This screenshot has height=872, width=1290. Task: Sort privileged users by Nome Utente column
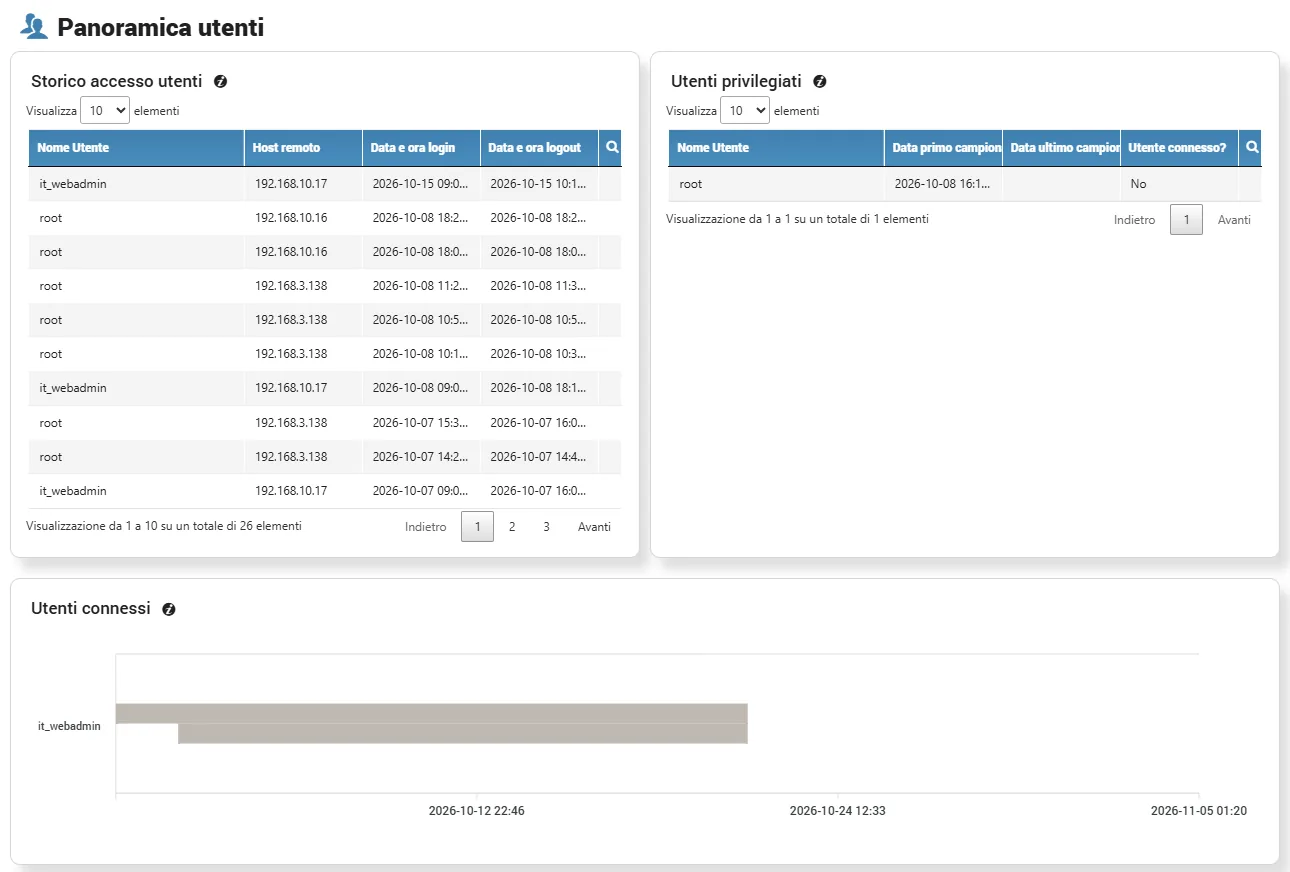click(x=776, y=148)
